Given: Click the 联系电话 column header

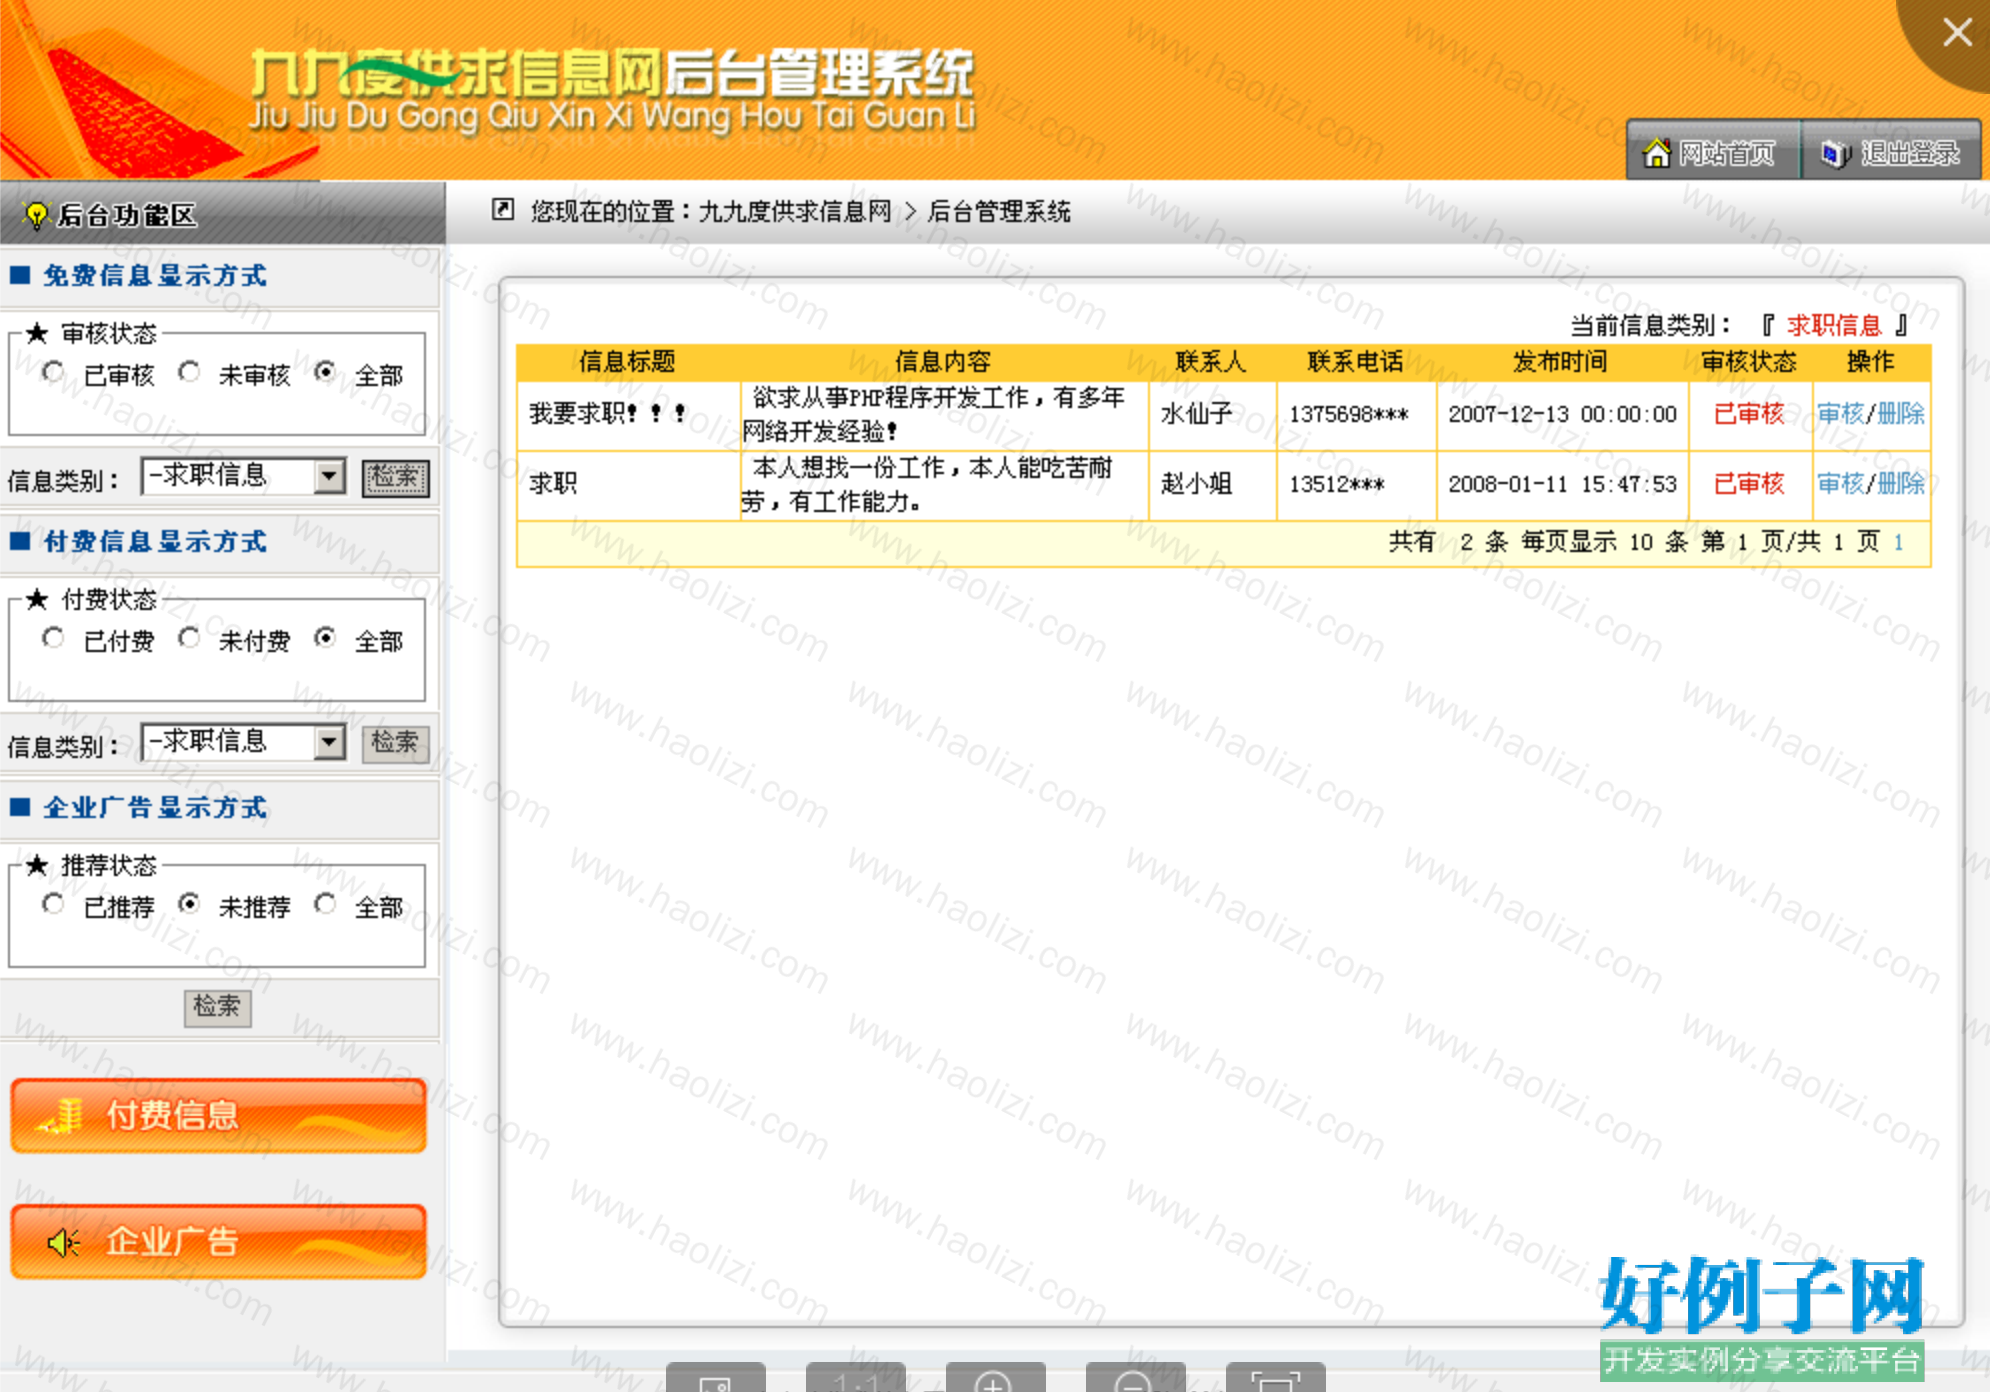Looking at the screenshot, I should click(1355, 362).
